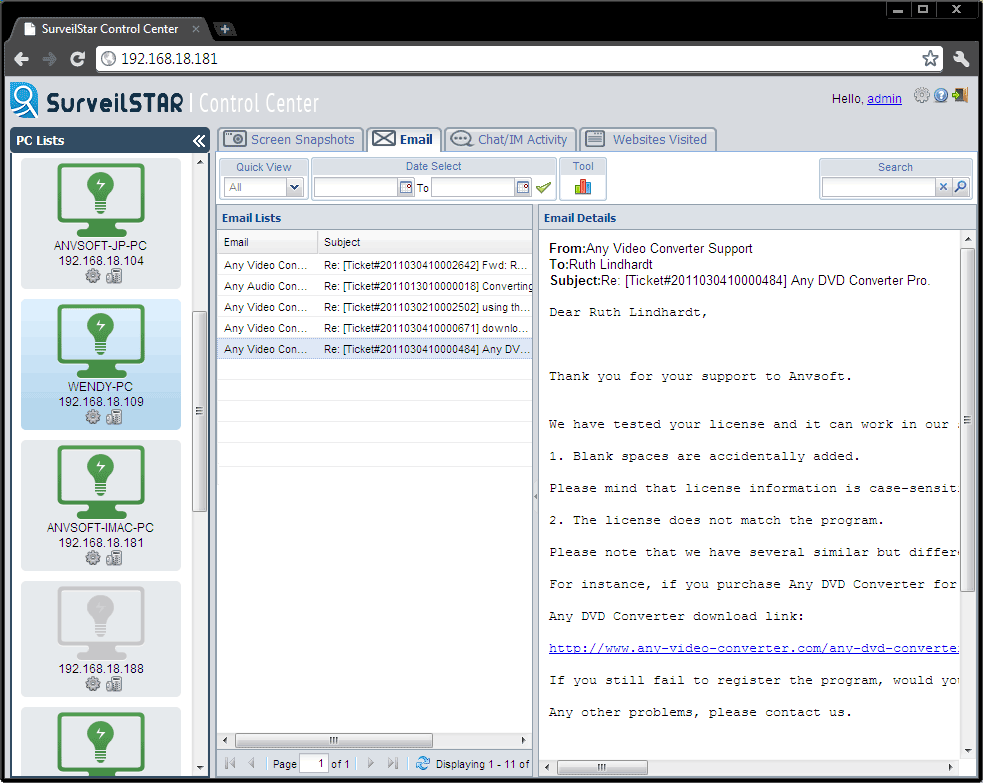Open the end date calendar picker
Screen dimensions: 983x783
[x=523, y=187]
